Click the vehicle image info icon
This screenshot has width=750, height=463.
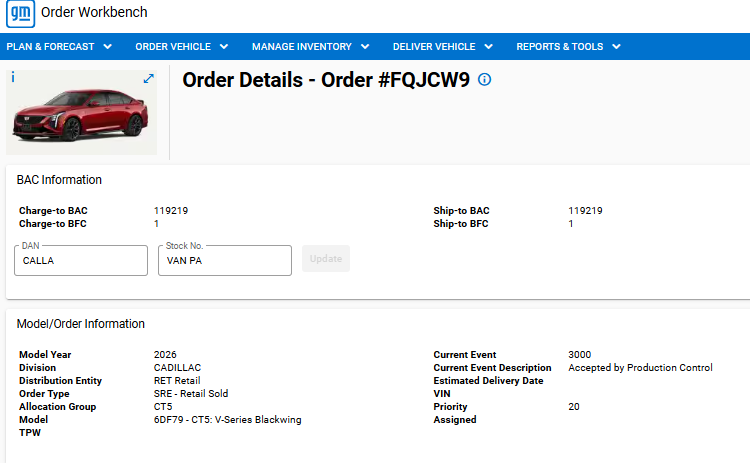12,77
